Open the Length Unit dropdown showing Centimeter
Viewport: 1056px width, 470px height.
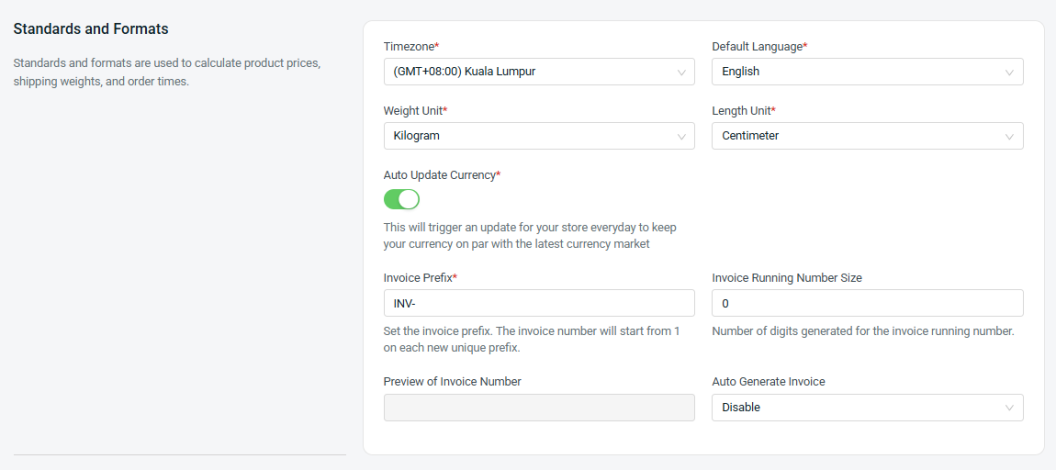858,136
